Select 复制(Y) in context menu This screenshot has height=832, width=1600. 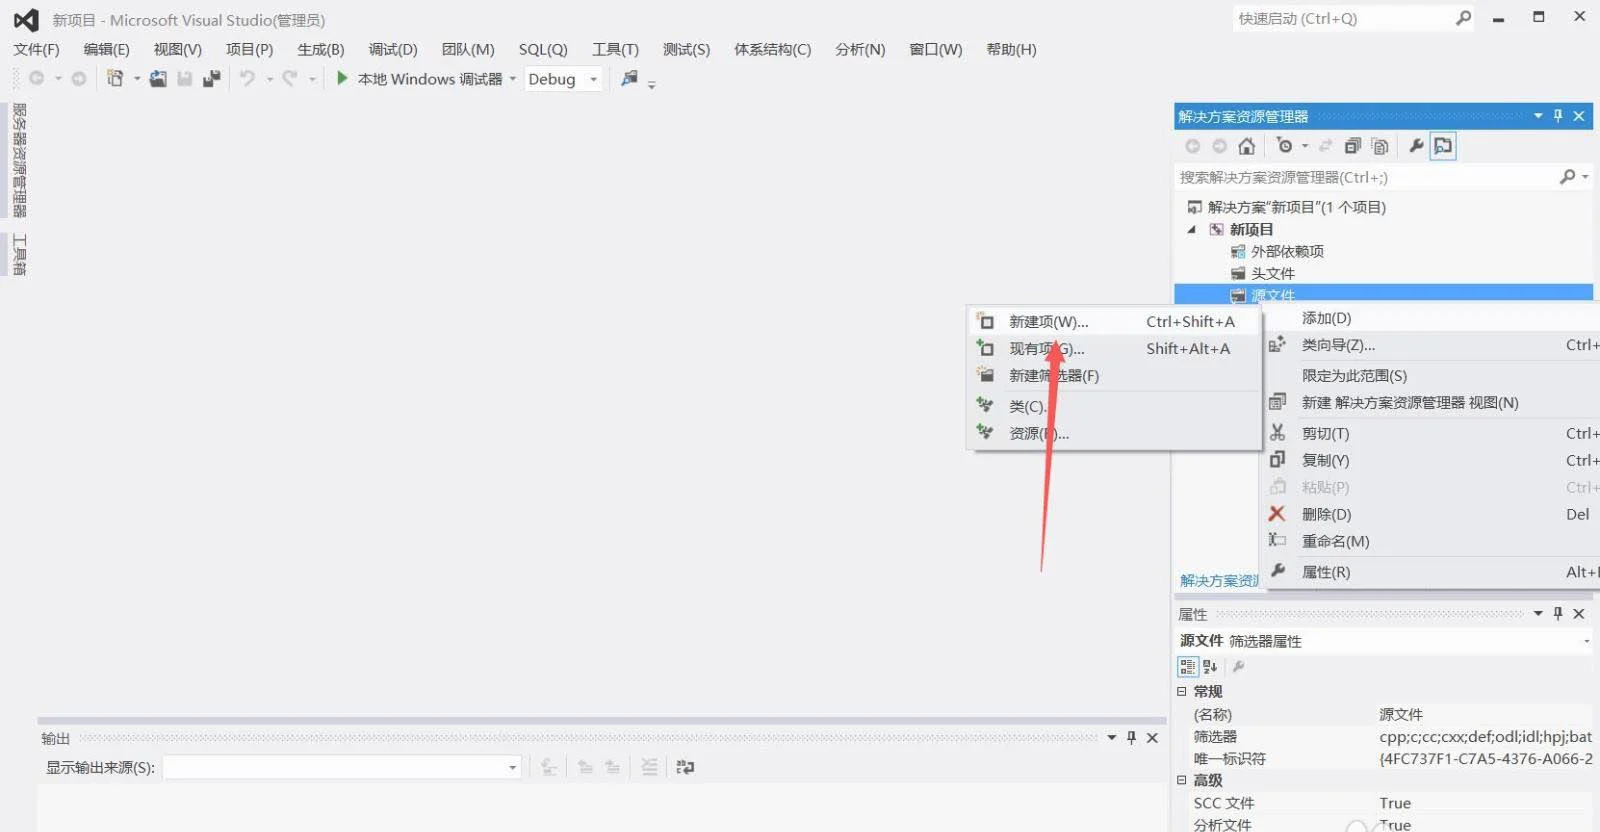click(x=1432, y=460)
